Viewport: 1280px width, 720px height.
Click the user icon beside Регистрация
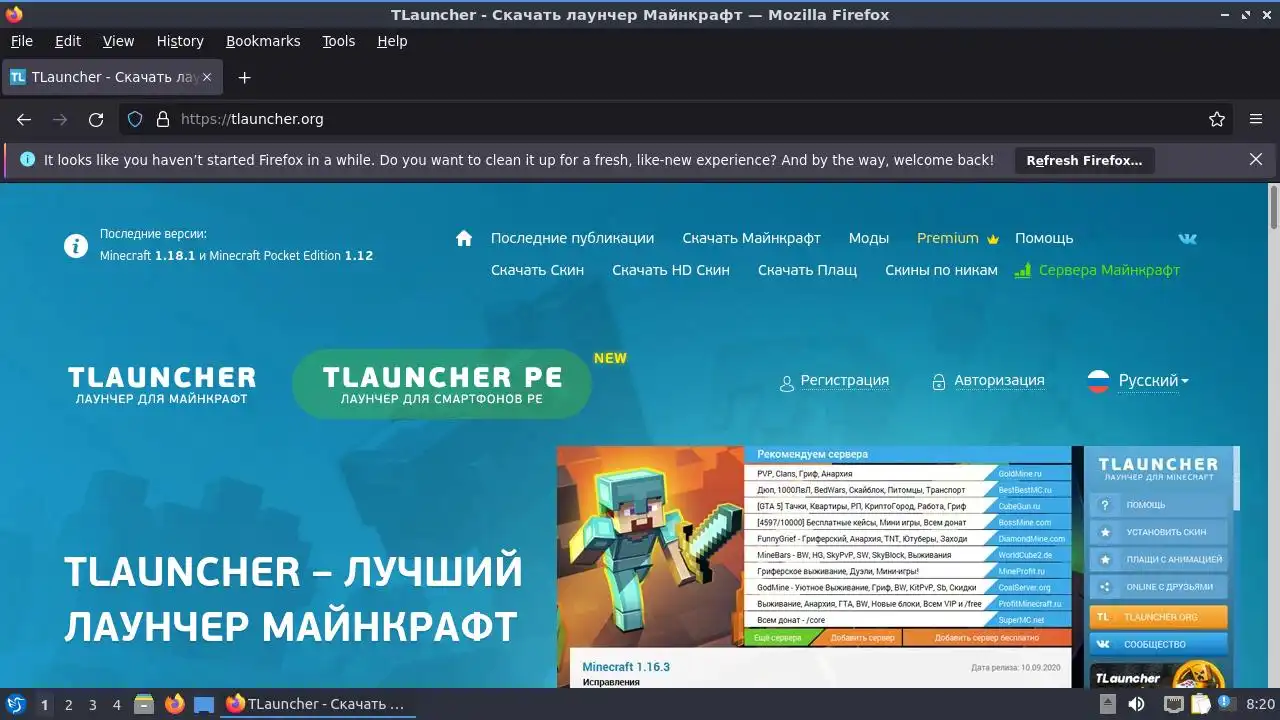[787, 382]
